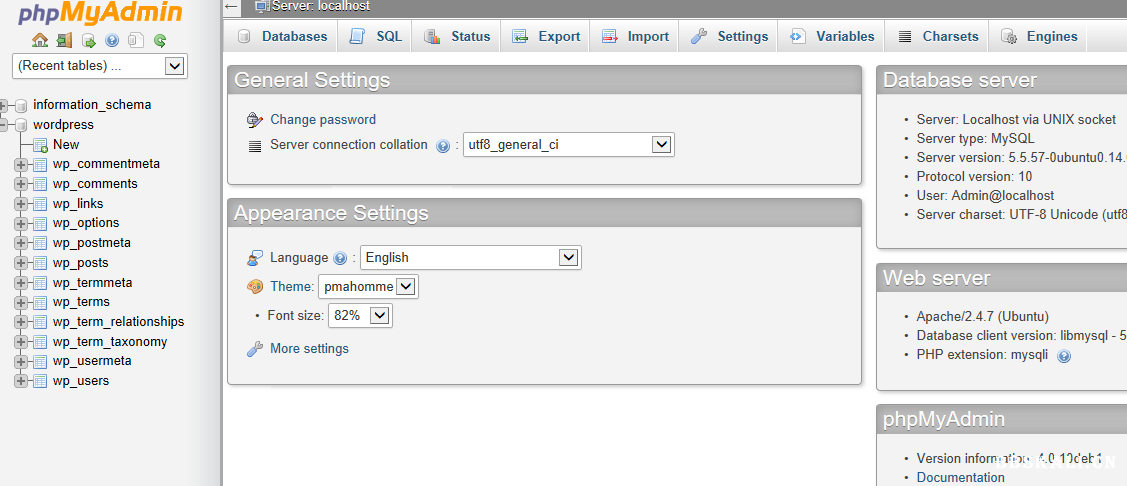Expand the wp_posts table node

pyautogui.click(x=21, y=263)
